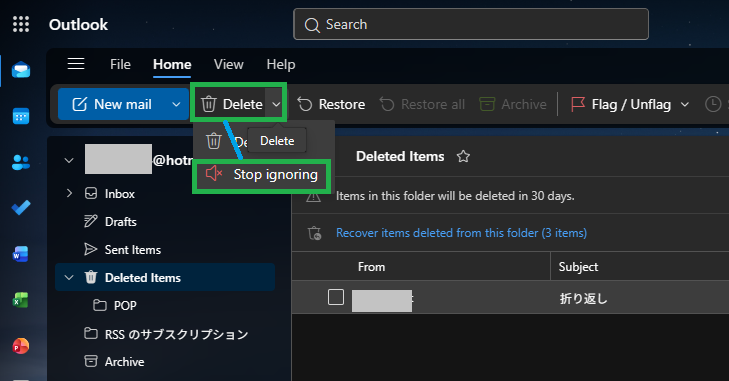Launch Word from the sidebar
The height and width of the screenshot is (381, 729).
21,254
